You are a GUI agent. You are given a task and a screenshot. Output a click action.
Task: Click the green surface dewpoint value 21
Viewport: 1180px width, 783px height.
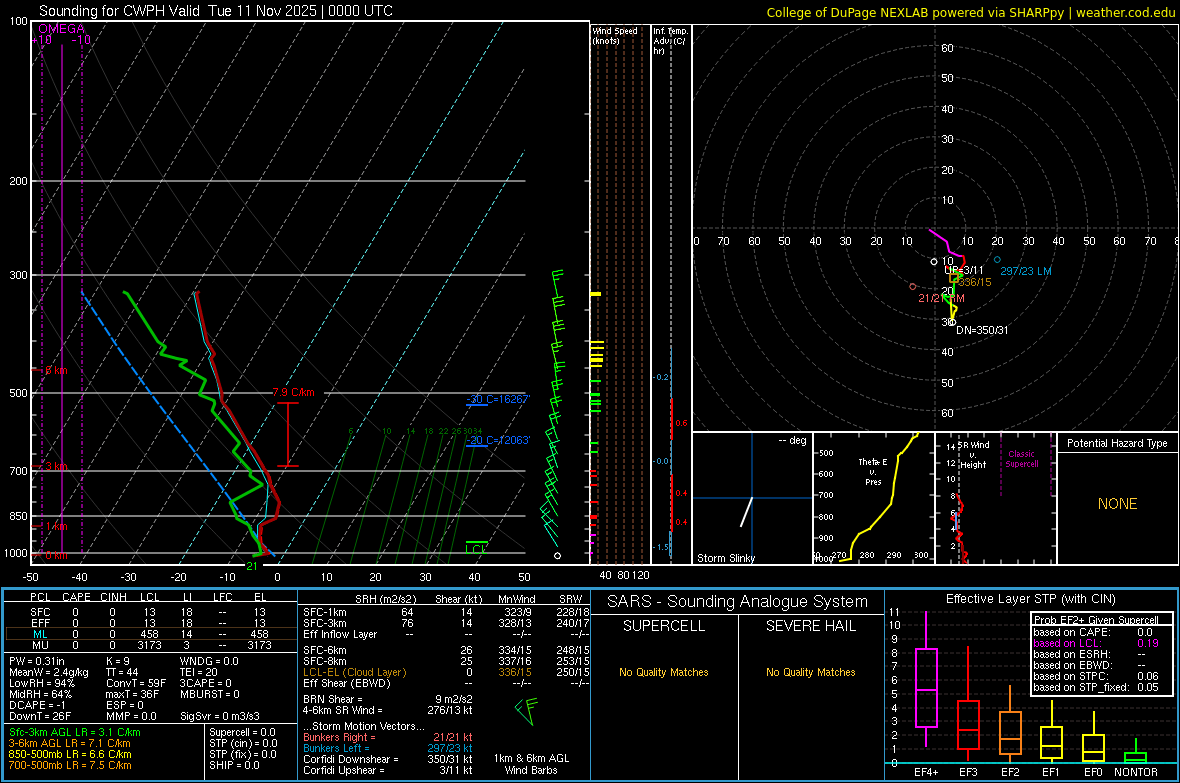pos(252,566)
